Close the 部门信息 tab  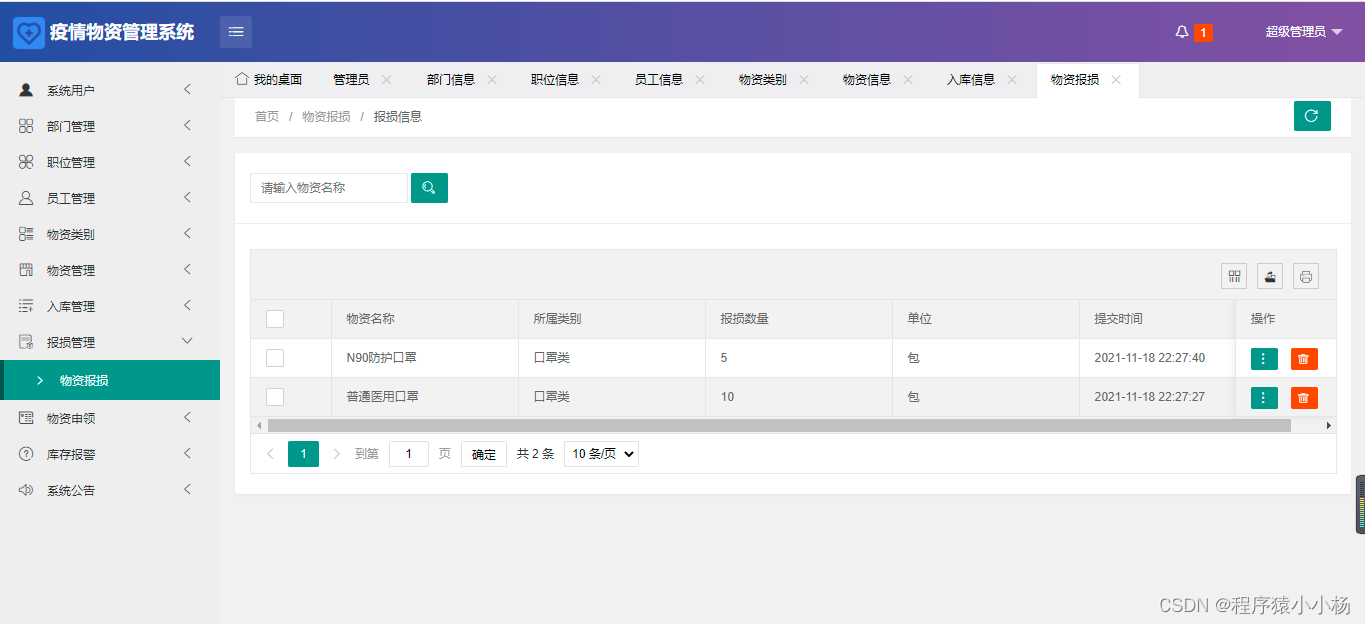click(x=492, y=79)
